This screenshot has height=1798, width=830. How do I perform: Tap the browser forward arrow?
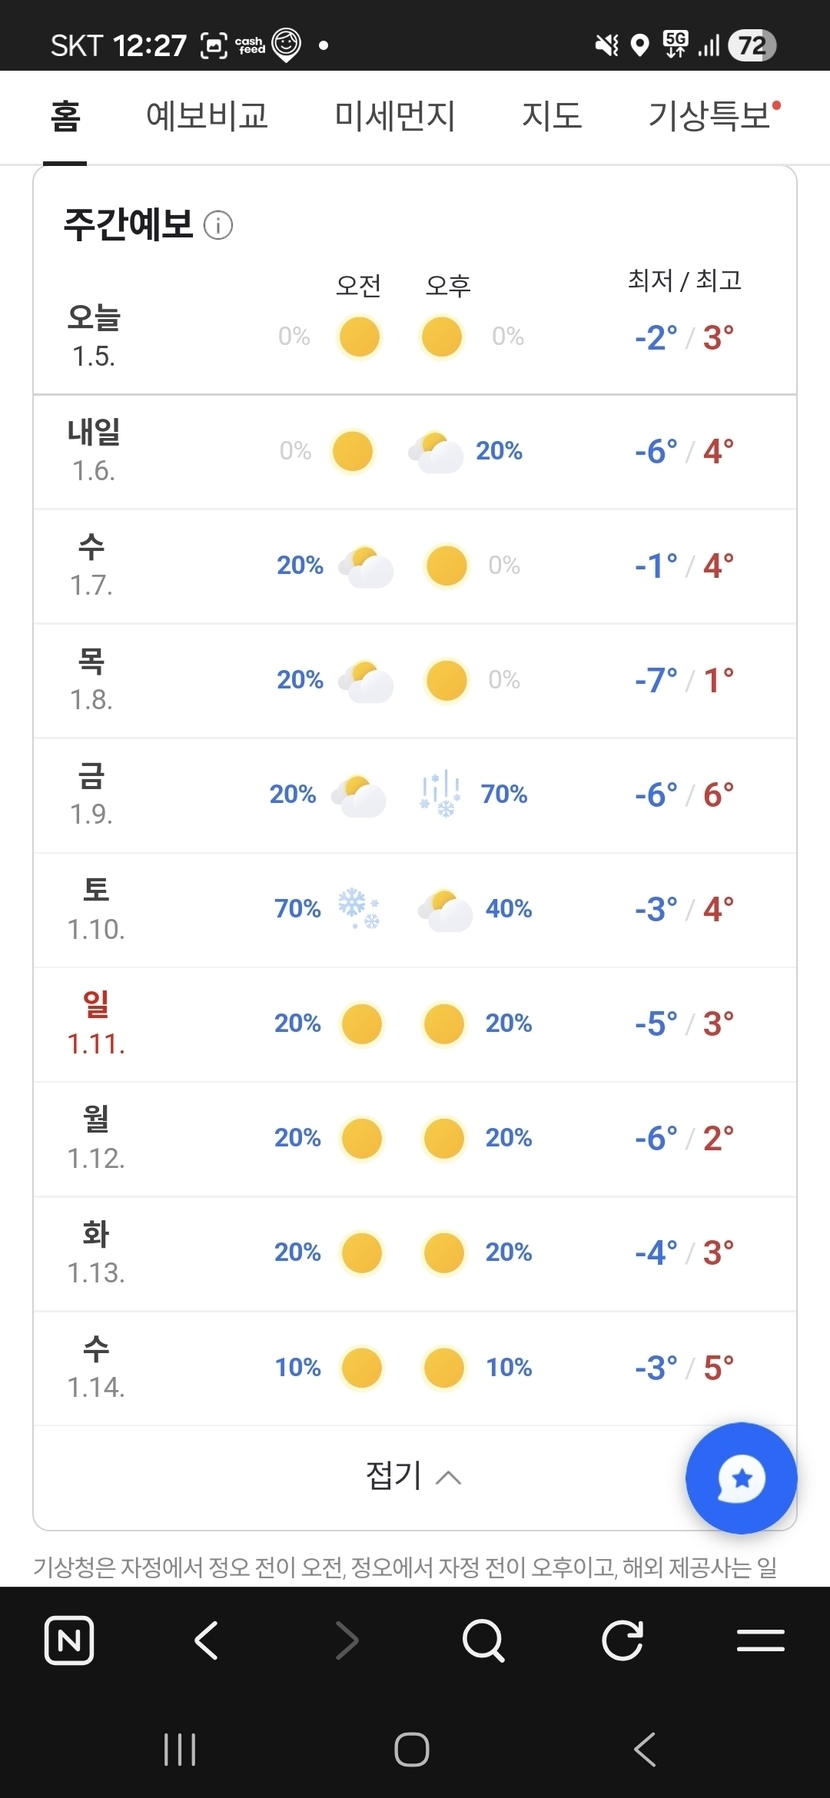[x=346, y=1641]
